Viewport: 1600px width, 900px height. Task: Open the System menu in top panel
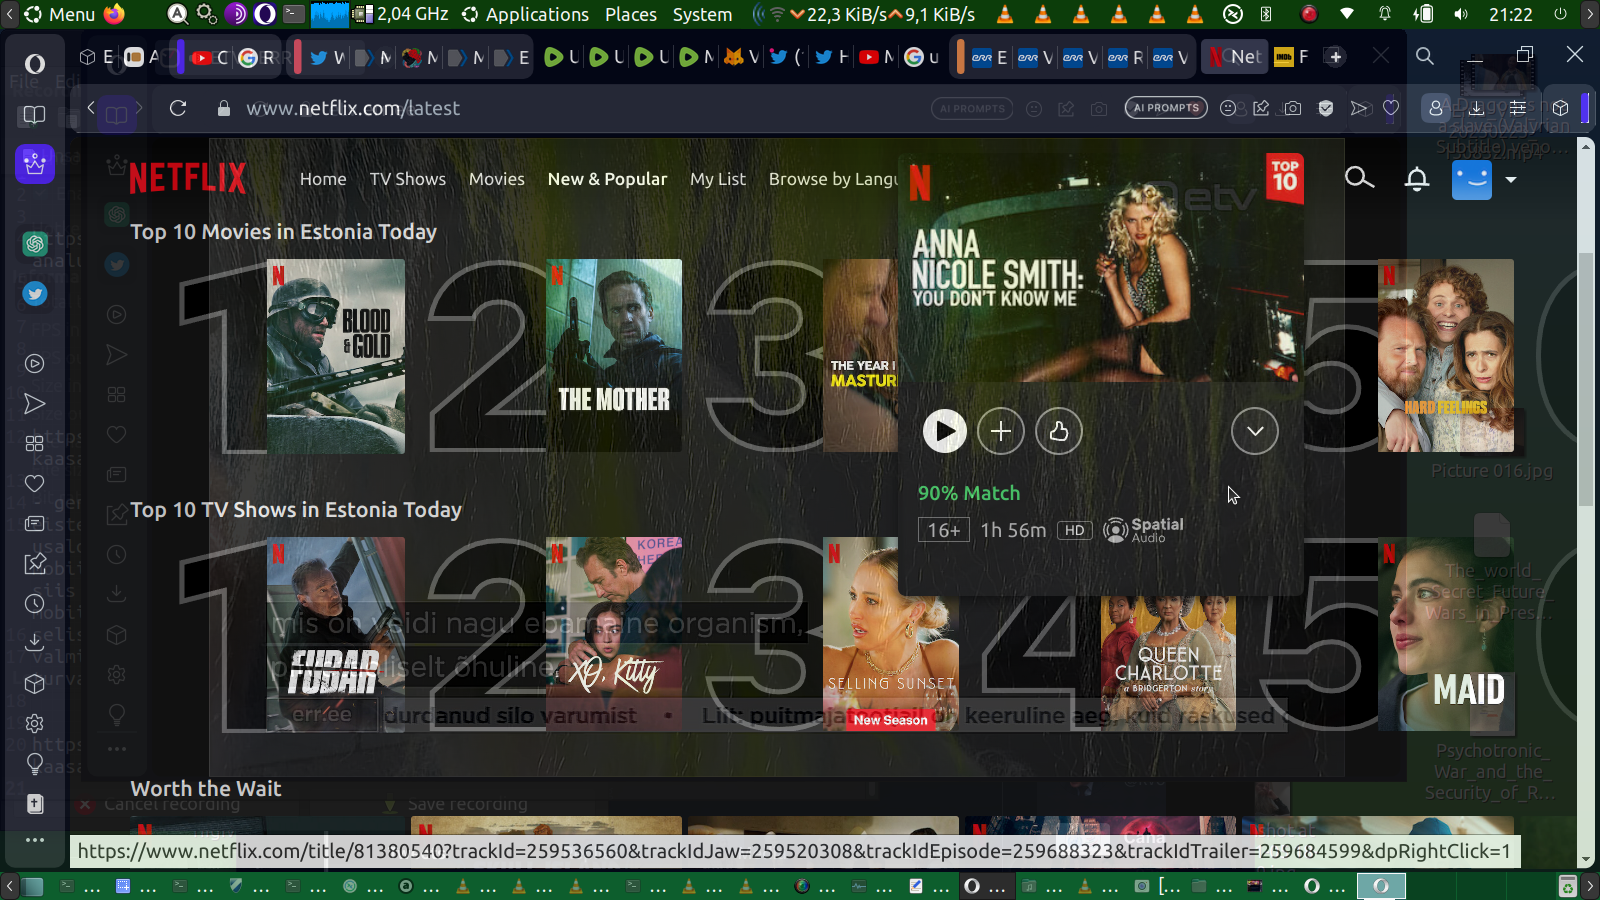click(x=702, y=14)
